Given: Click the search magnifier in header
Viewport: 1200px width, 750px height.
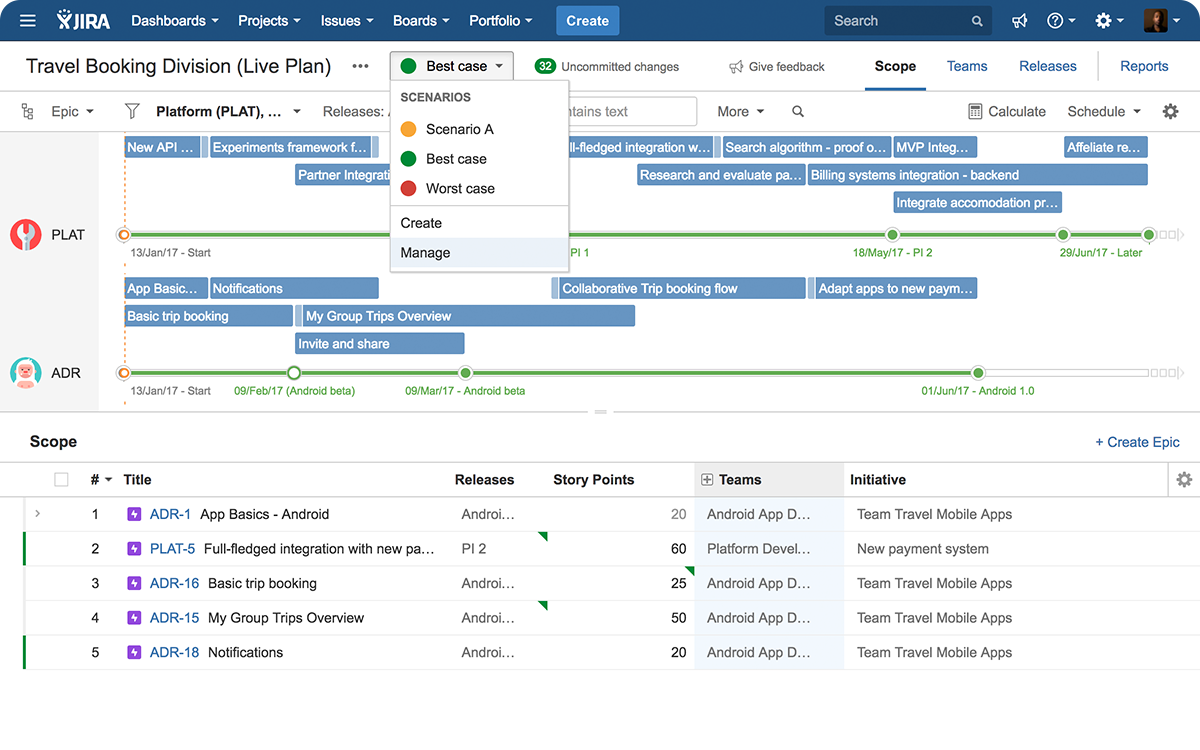Looking at the screenshot, I should pyautogui.click(x=977, y=21).
